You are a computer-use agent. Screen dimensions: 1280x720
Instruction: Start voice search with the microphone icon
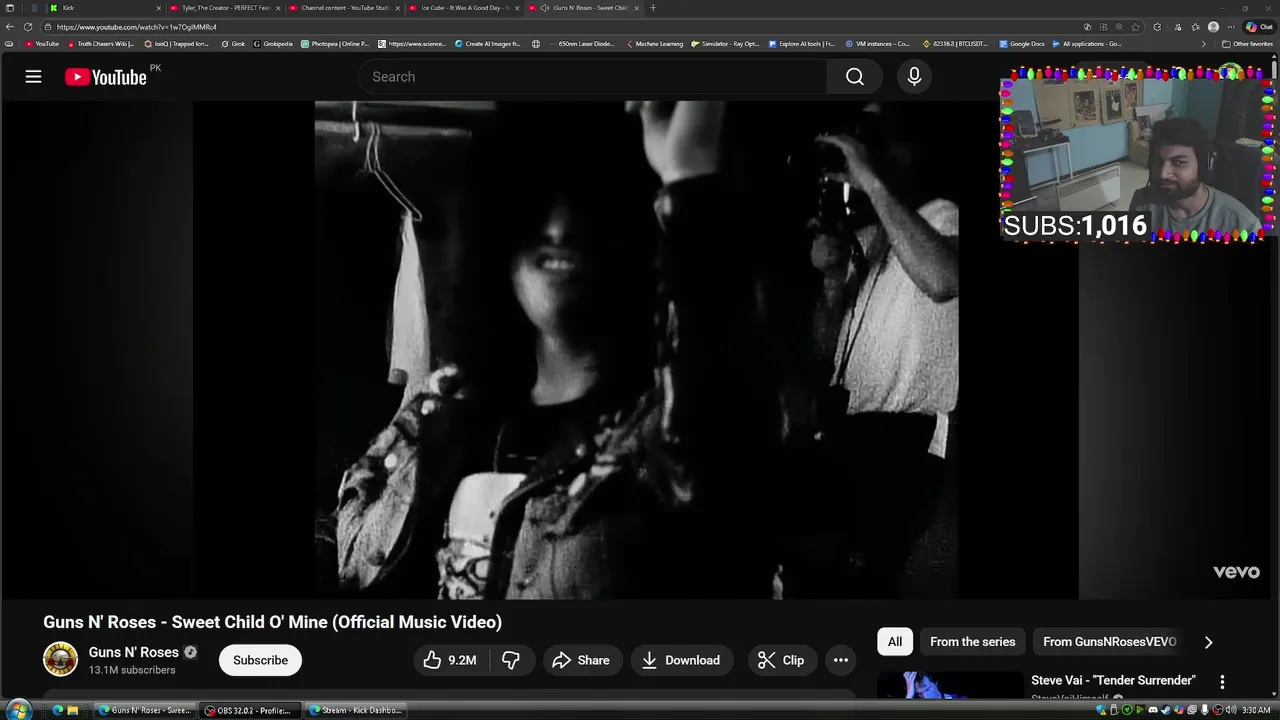(914, 77)
